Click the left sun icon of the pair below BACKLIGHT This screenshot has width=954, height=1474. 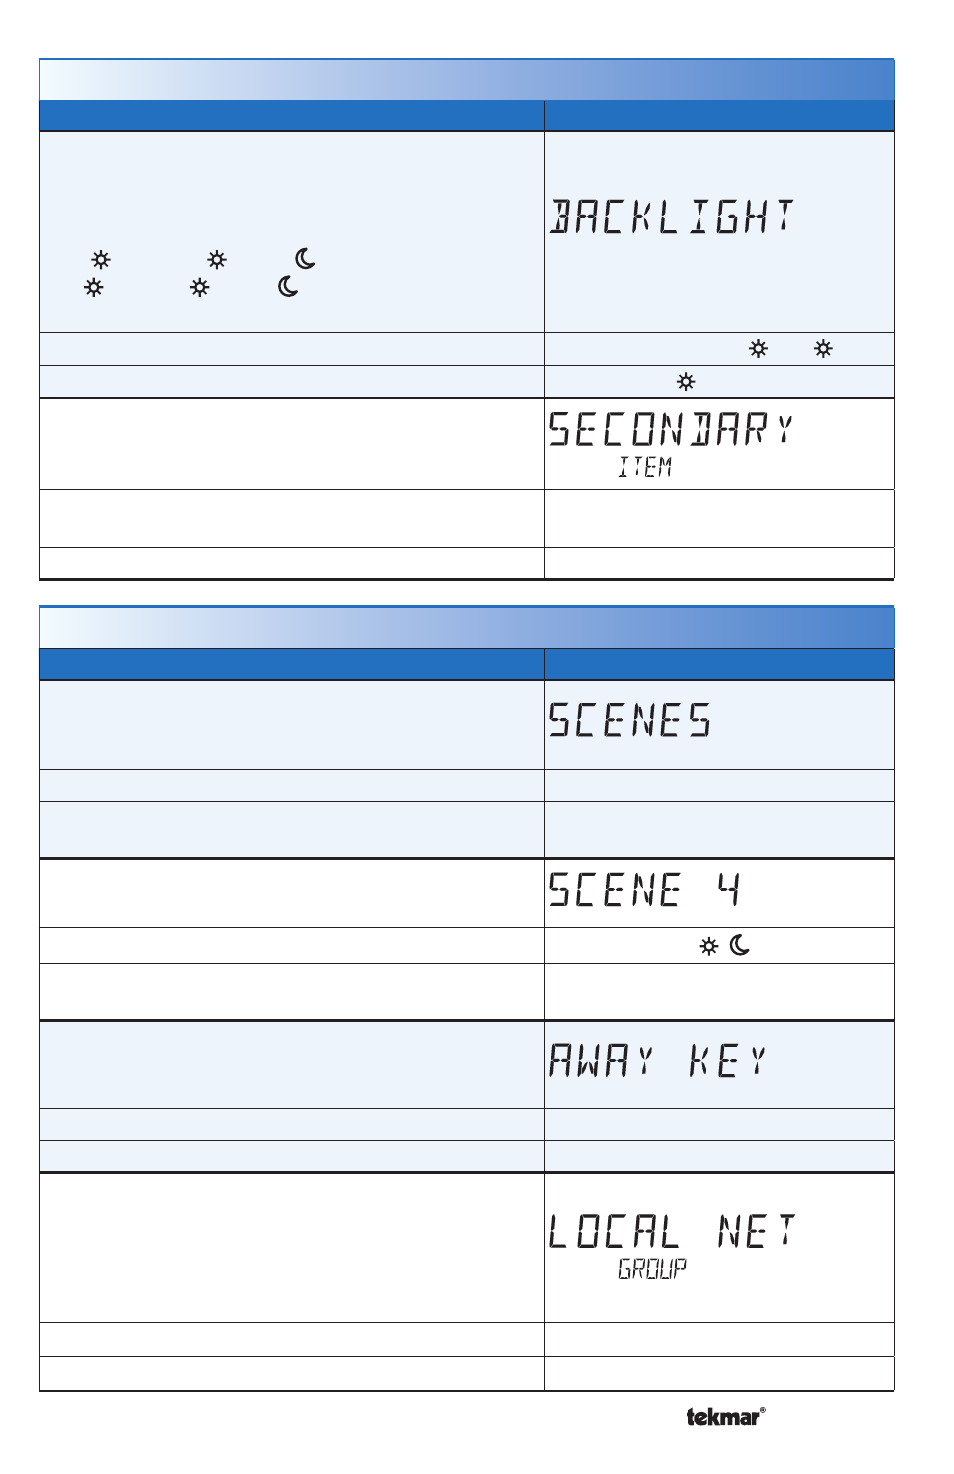pyautogui.click(x=759, y=349)
